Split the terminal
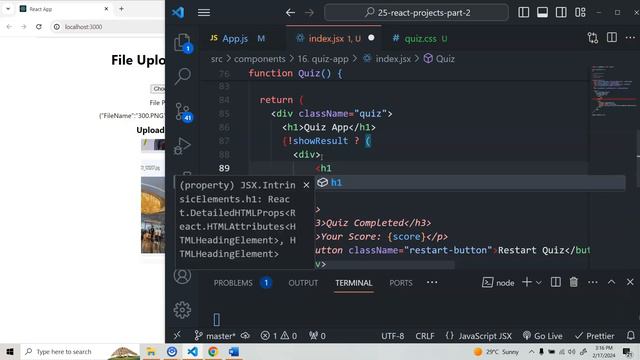 point(556,282)
